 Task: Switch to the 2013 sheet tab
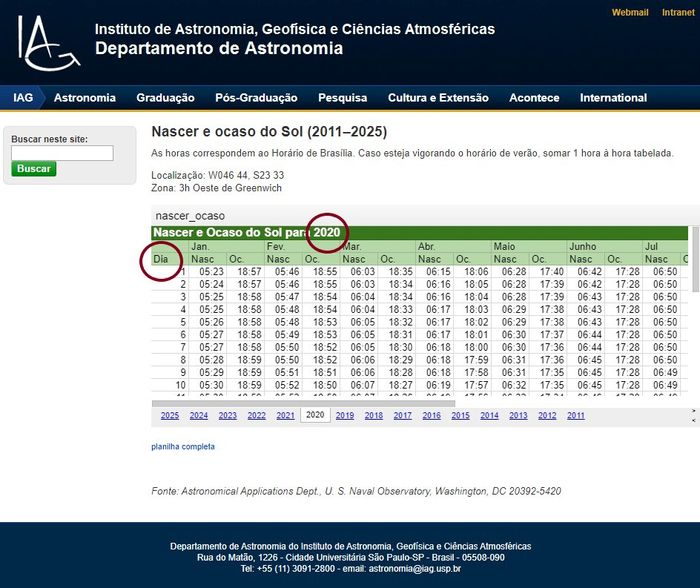coord(518,416)
